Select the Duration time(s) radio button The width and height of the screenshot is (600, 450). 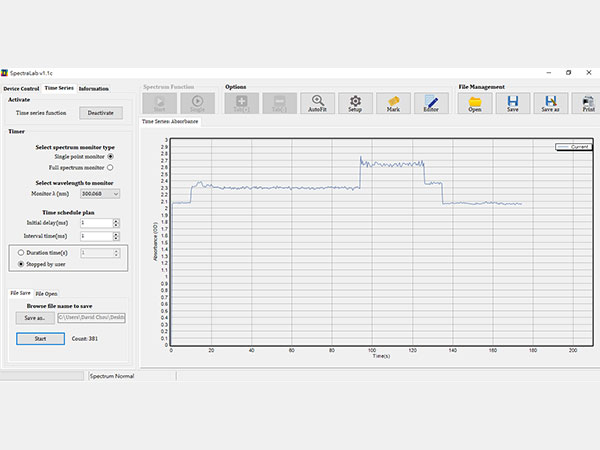point(22,254)
